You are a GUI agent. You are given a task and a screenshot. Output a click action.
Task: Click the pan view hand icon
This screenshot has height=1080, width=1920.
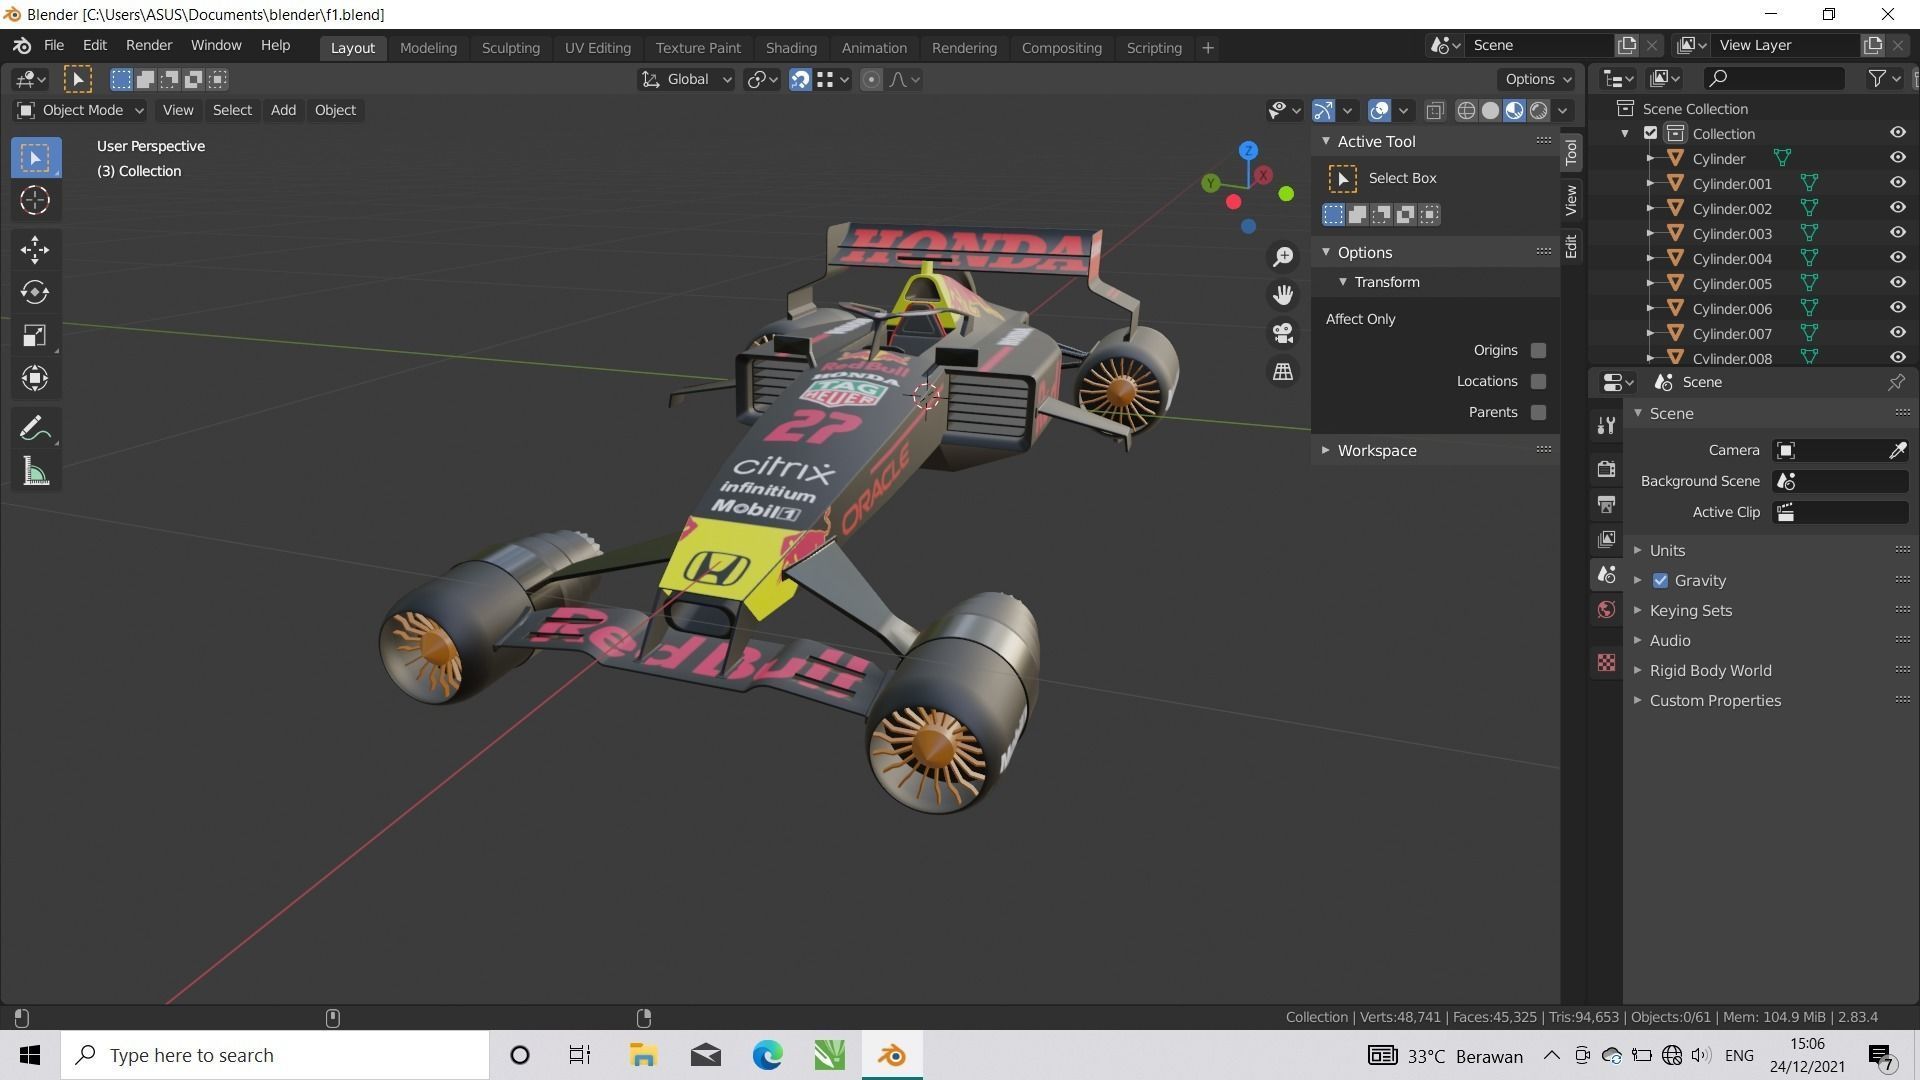point(1283,295)
